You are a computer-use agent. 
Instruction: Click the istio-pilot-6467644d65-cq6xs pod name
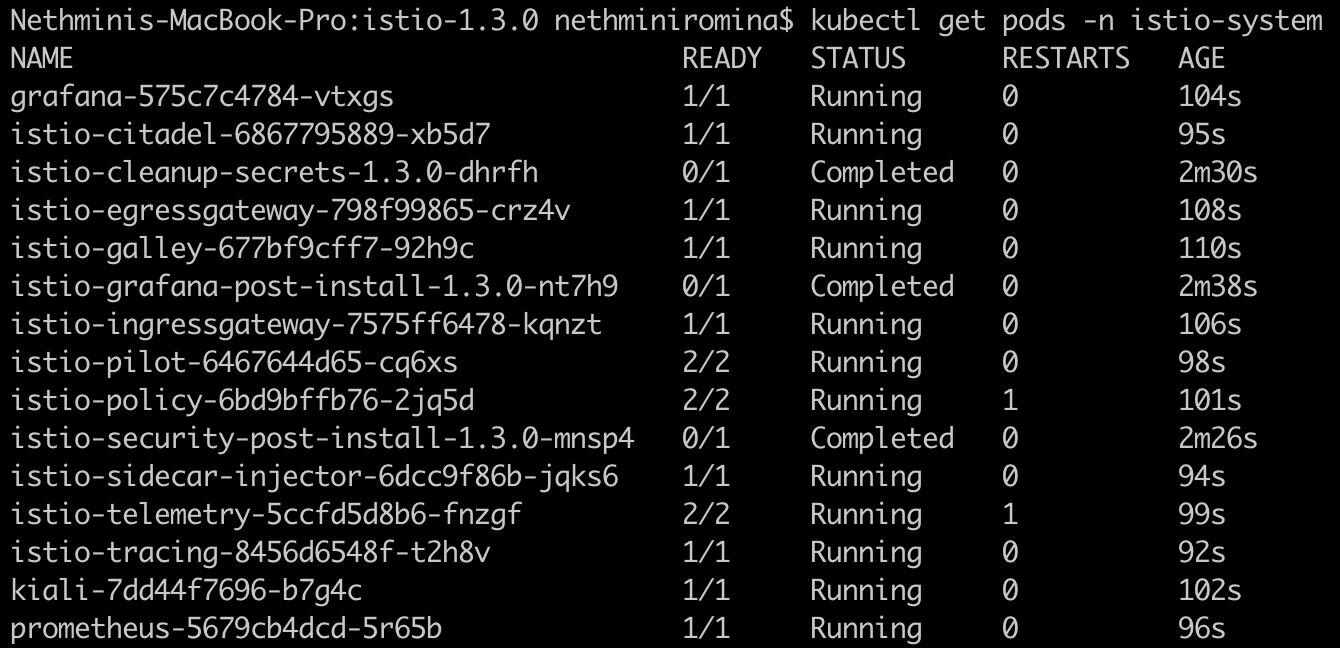tap(234, 363)
